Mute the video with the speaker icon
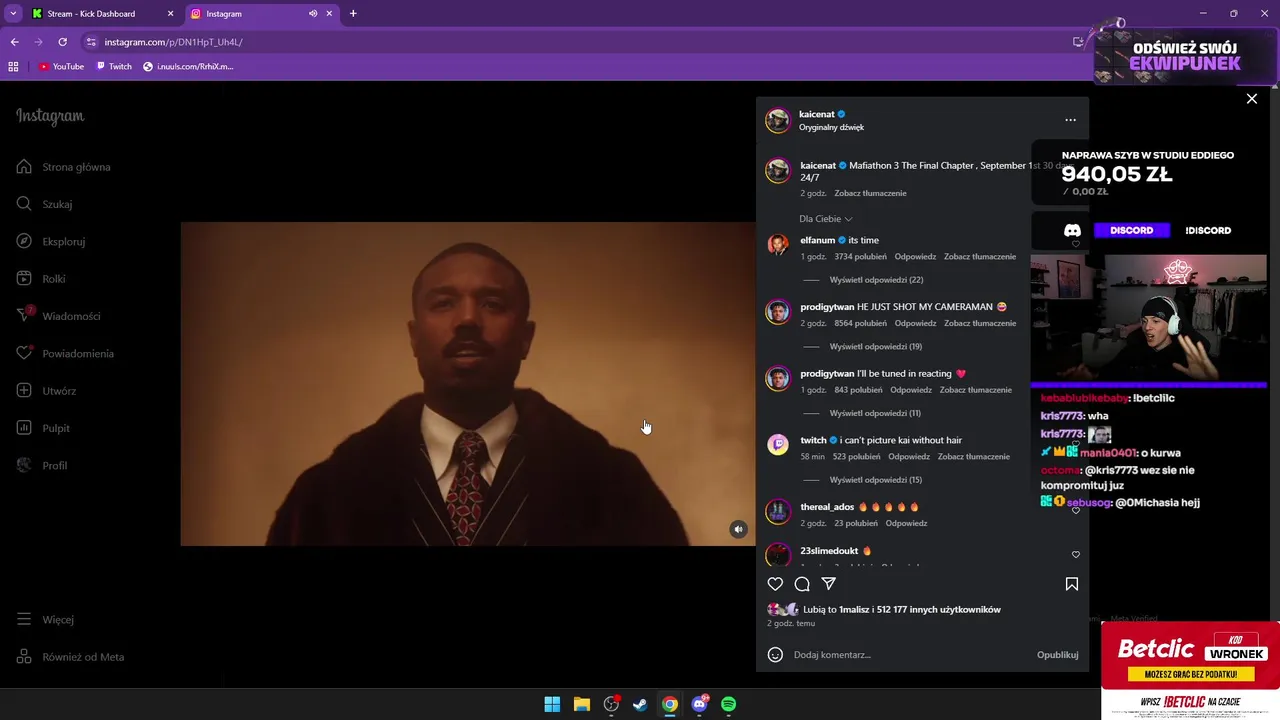The image size is (1280, 720). point(738,530)
